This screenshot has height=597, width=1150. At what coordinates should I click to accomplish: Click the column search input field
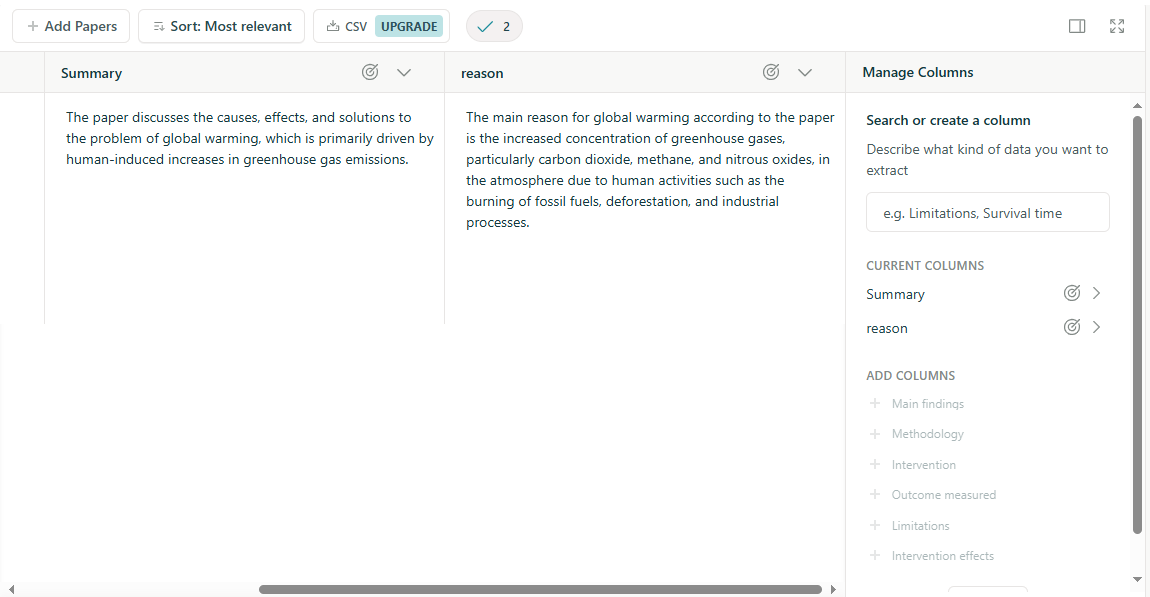tap(988, 213)
